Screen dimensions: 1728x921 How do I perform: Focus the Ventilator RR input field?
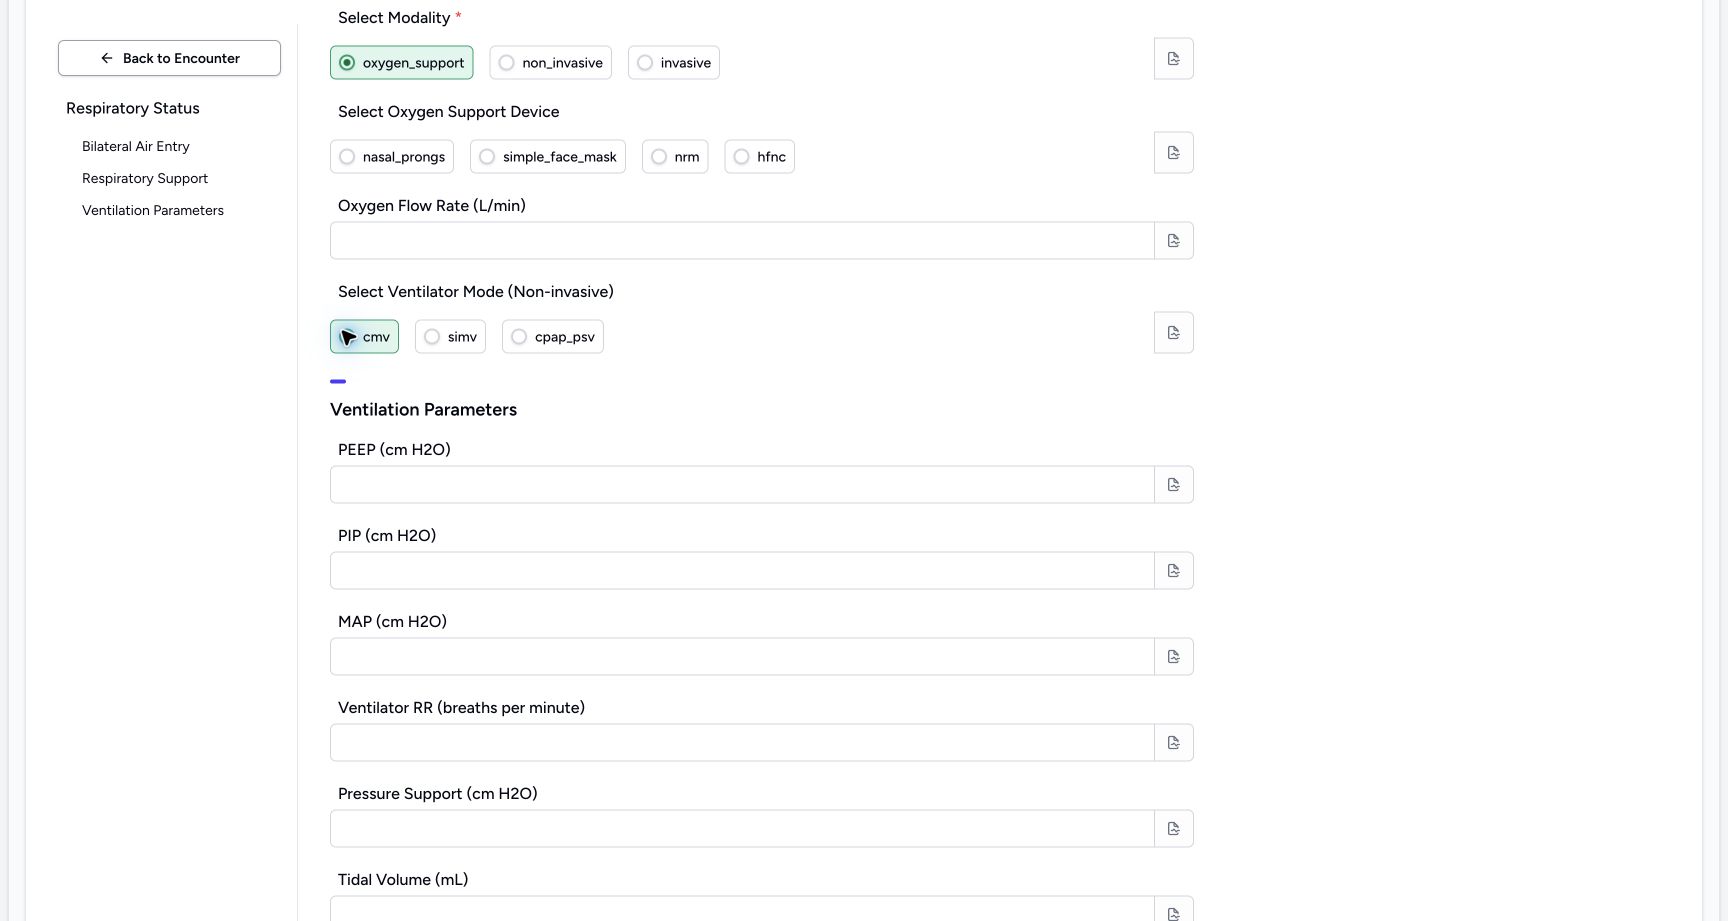coord(742,743)
